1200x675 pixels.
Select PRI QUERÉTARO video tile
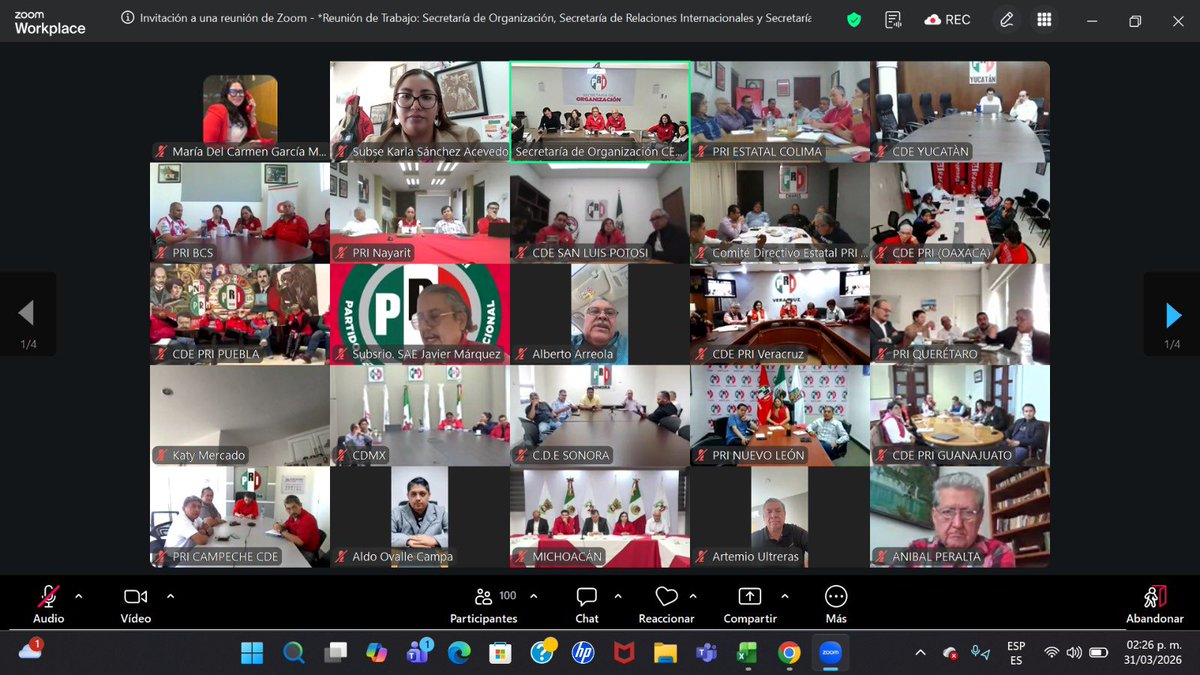tap(960, 314)
